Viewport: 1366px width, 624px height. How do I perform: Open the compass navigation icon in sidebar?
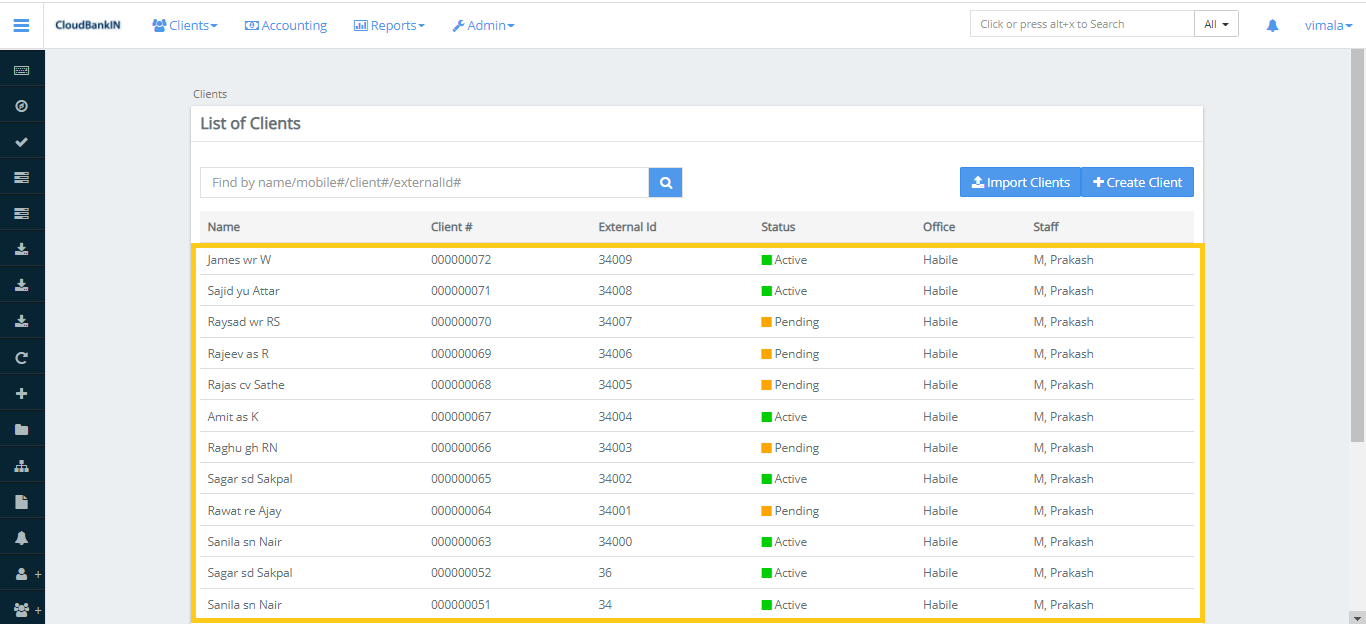[21, 106]
